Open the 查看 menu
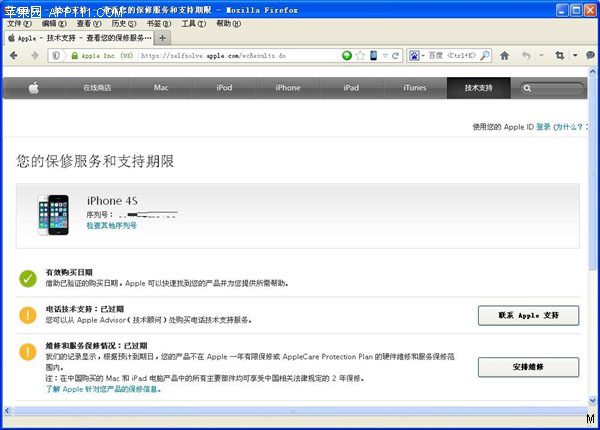The height and width of the screenshot is (430, 600). [89, 24]
